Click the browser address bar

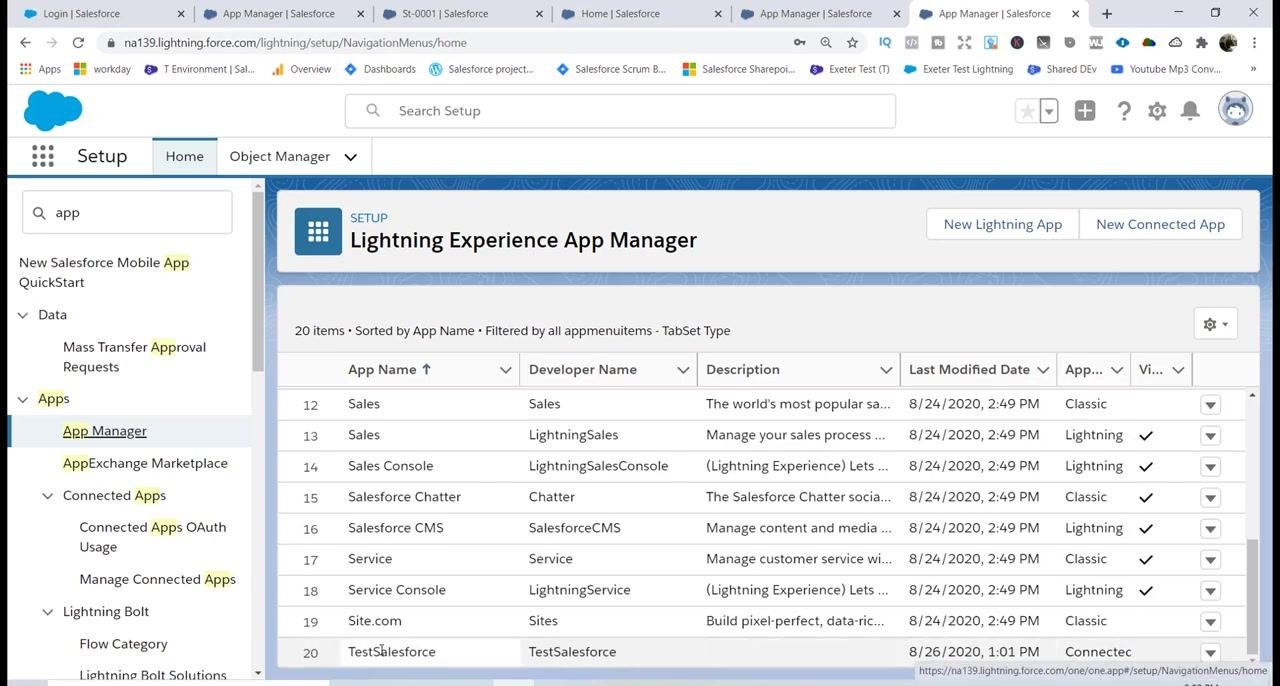point(450,43)
